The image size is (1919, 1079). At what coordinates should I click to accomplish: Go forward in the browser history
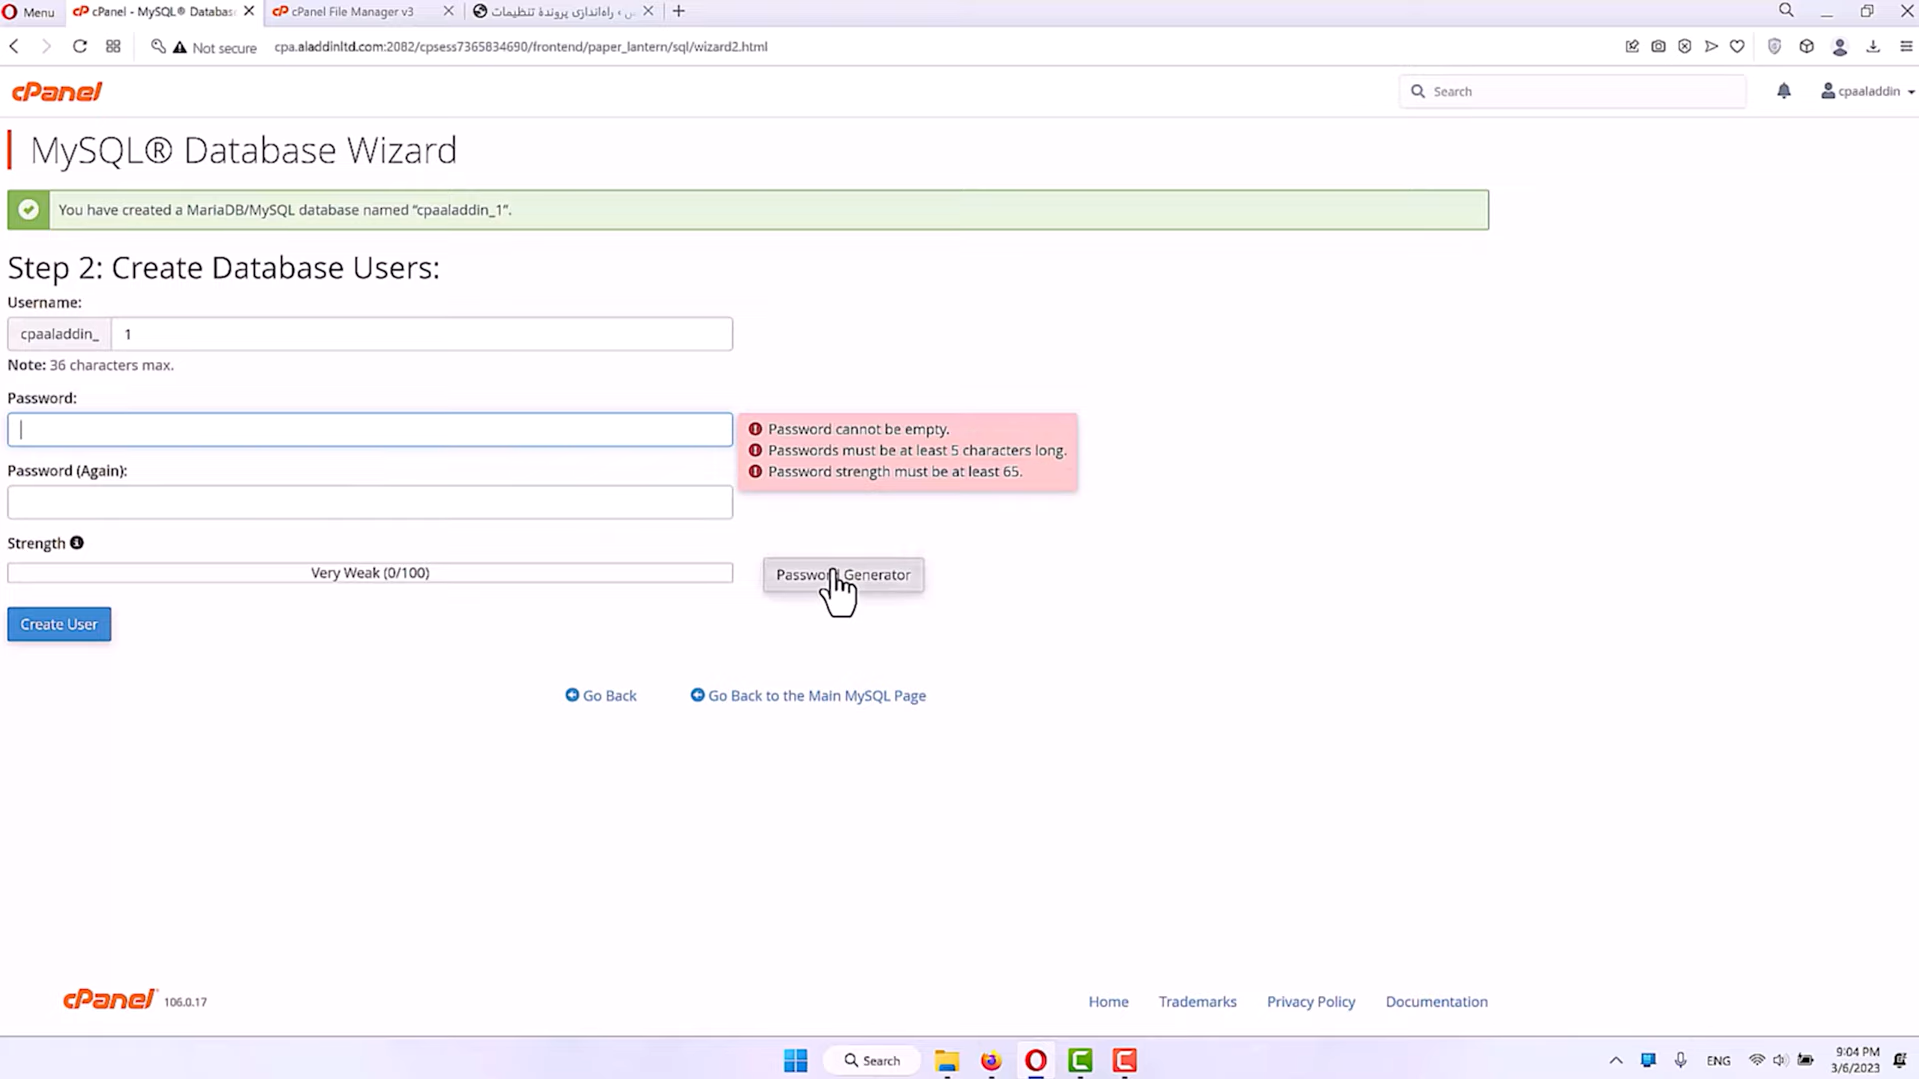[x=46, y=47]
